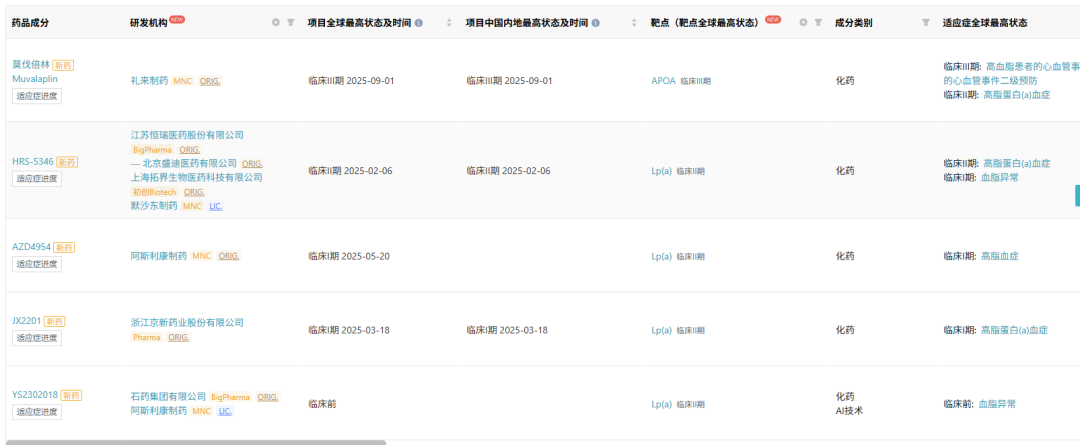Click the horizontal scrollbar at table bottom
Viewport: 1080px width, 445px height.
pyautogui.click(x=196, y=442)
